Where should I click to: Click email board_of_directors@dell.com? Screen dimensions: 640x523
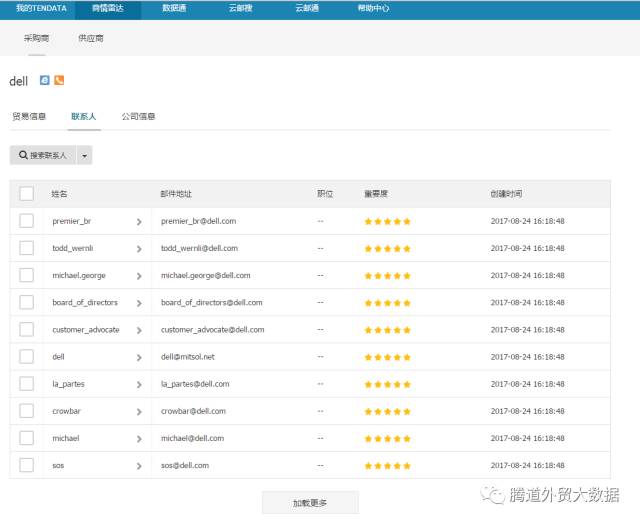[x=211, y=302]
